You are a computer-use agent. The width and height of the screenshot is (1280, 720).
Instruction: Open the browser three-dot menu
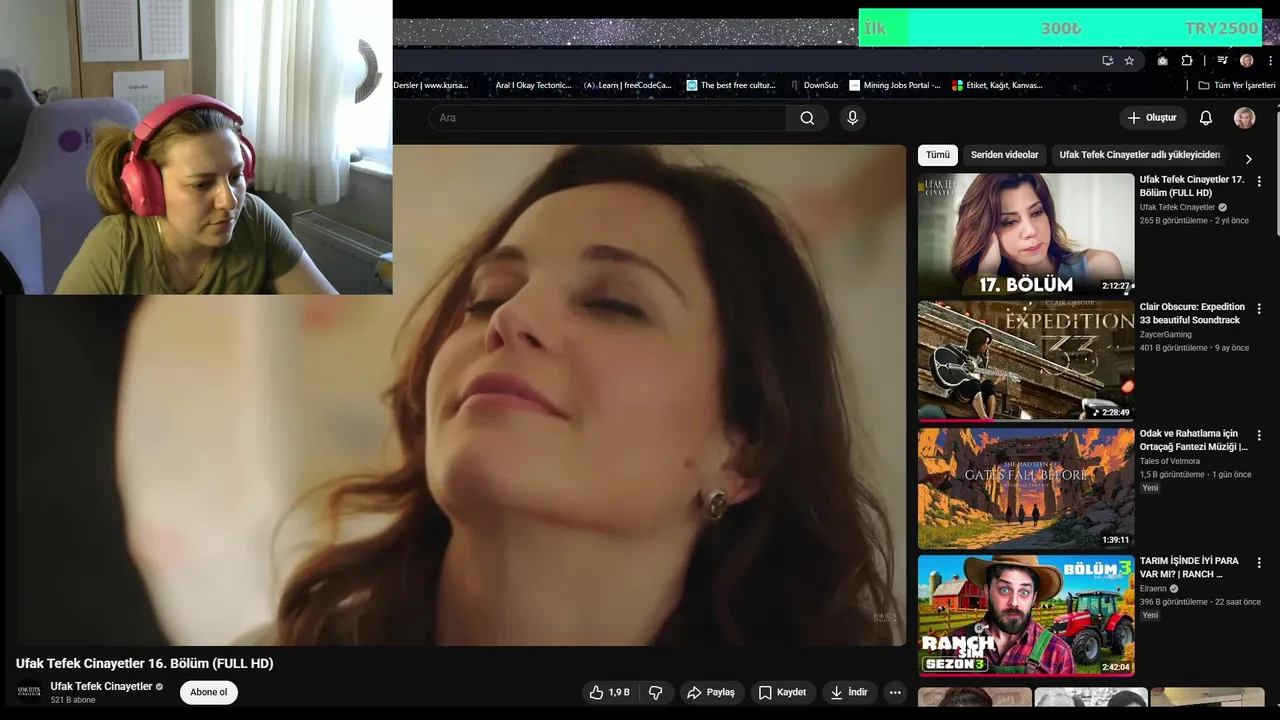pyautogui.click(x=1270, y=60)
